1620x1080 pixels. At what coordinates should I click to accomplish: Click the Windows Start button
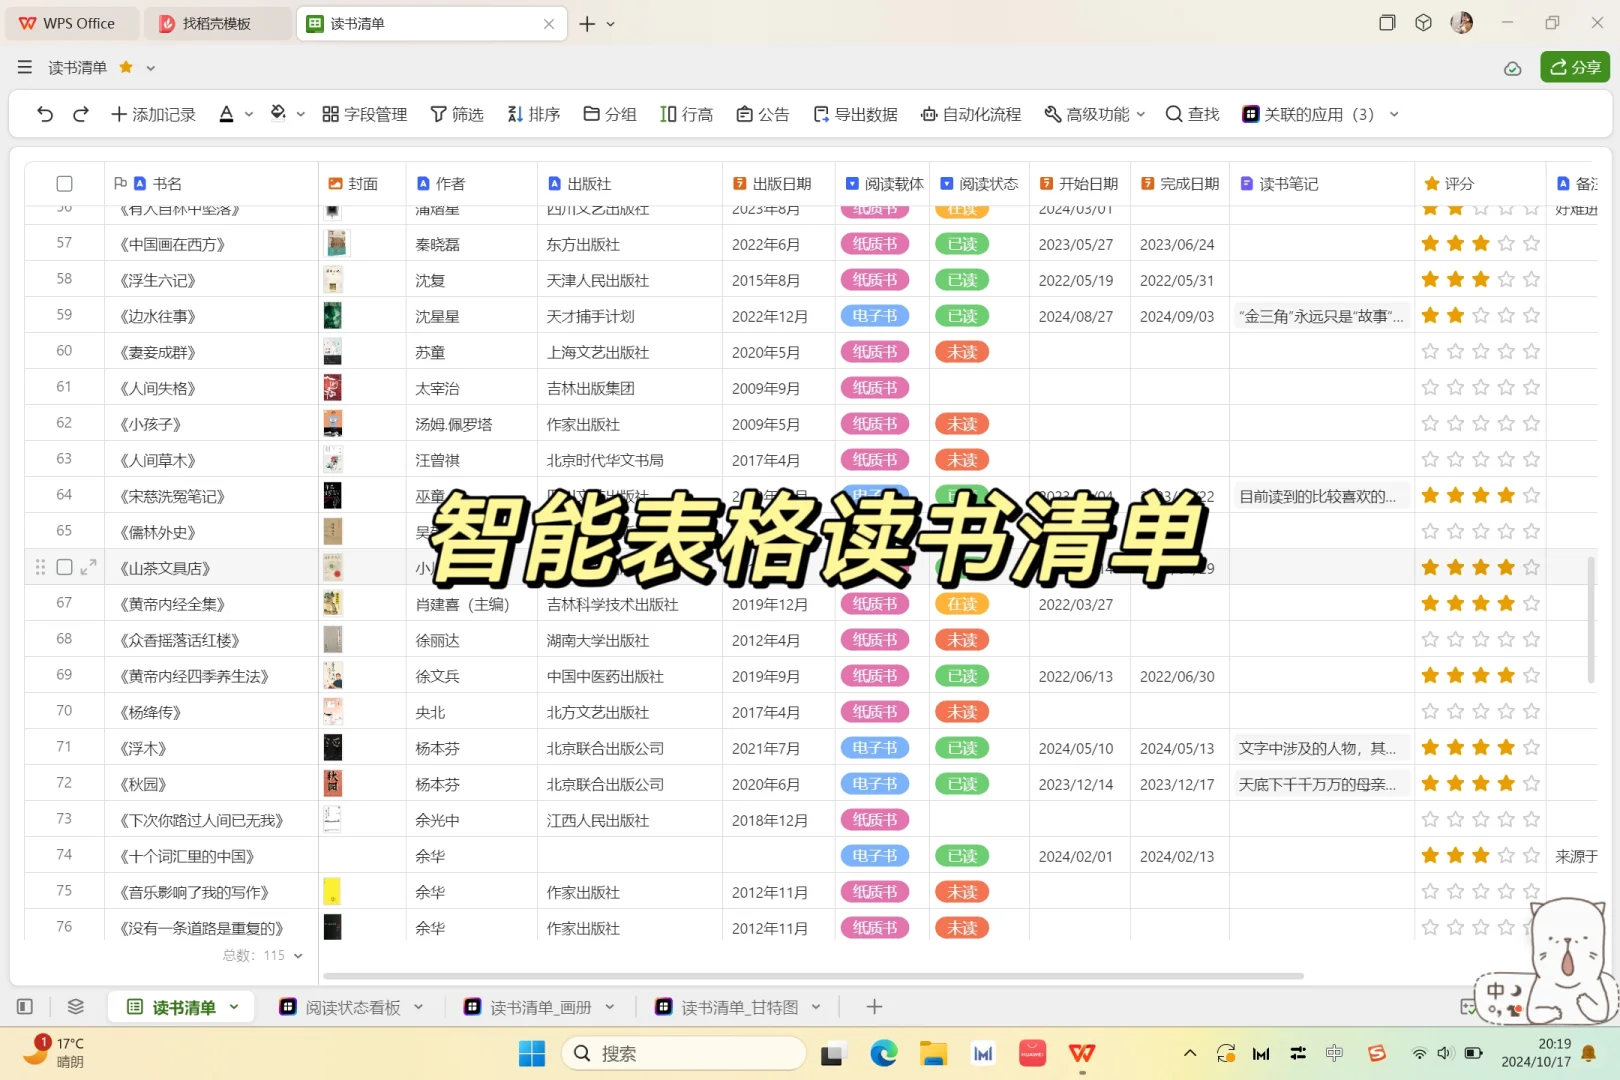click(x=532, y=1053)
